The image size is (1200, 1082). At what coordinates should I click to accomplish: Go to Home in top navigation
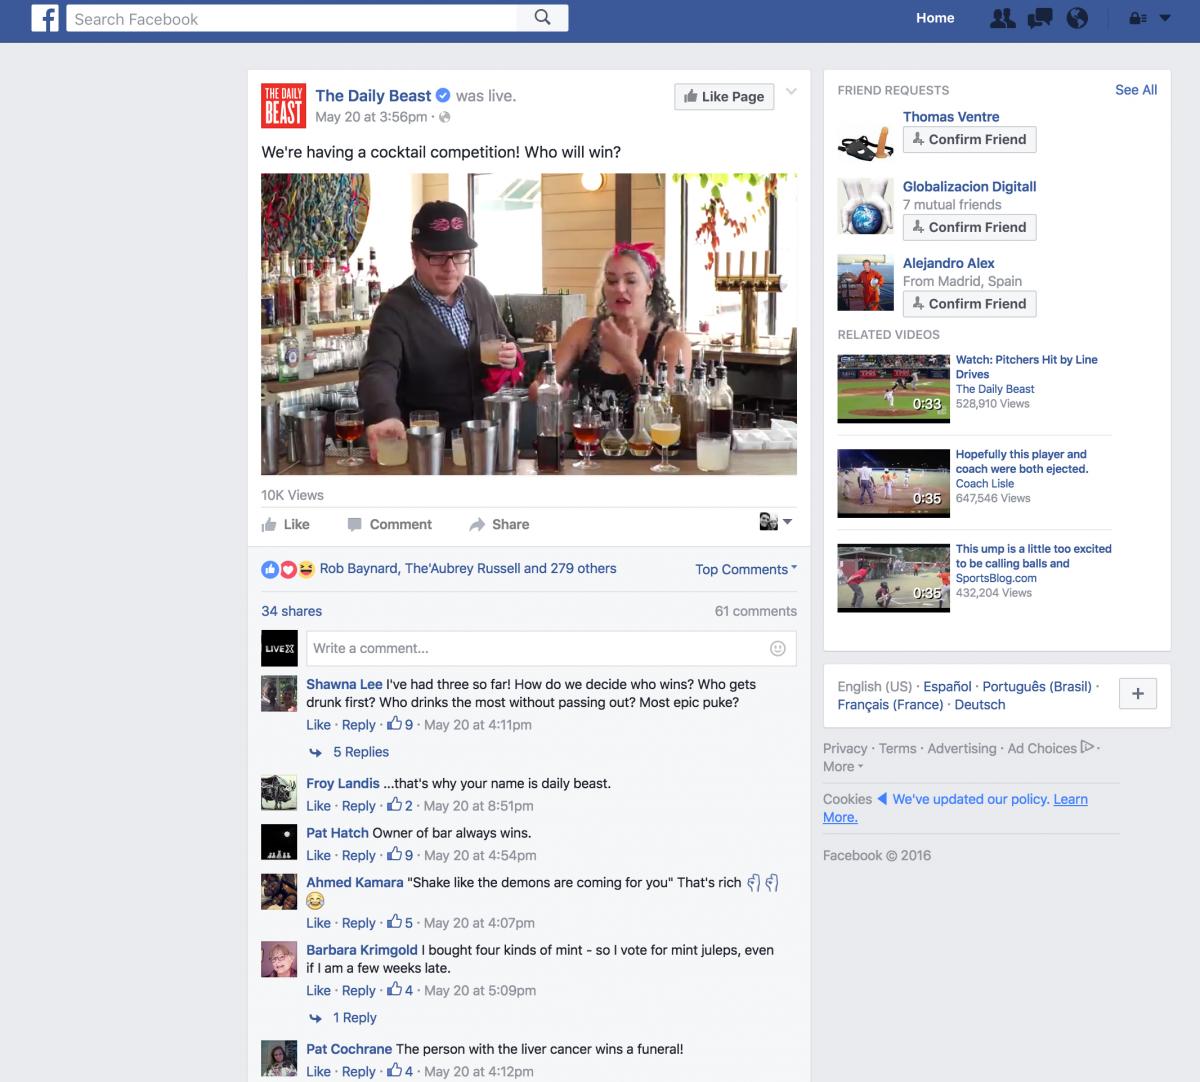click(x=935, y=18)
